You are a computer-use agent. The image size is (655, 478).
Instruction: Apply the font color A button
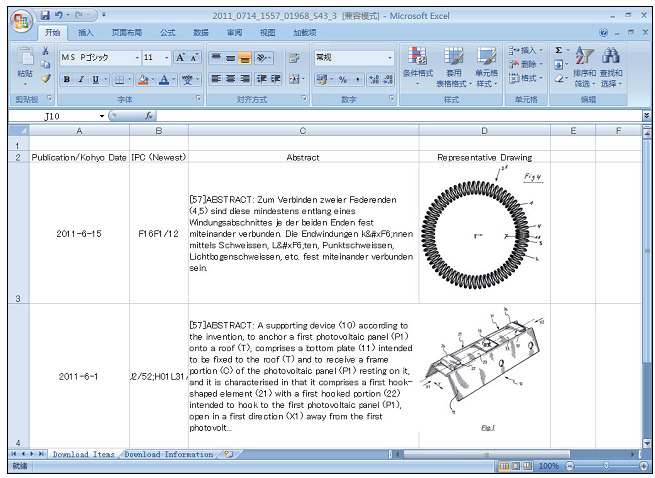[164, 79]
